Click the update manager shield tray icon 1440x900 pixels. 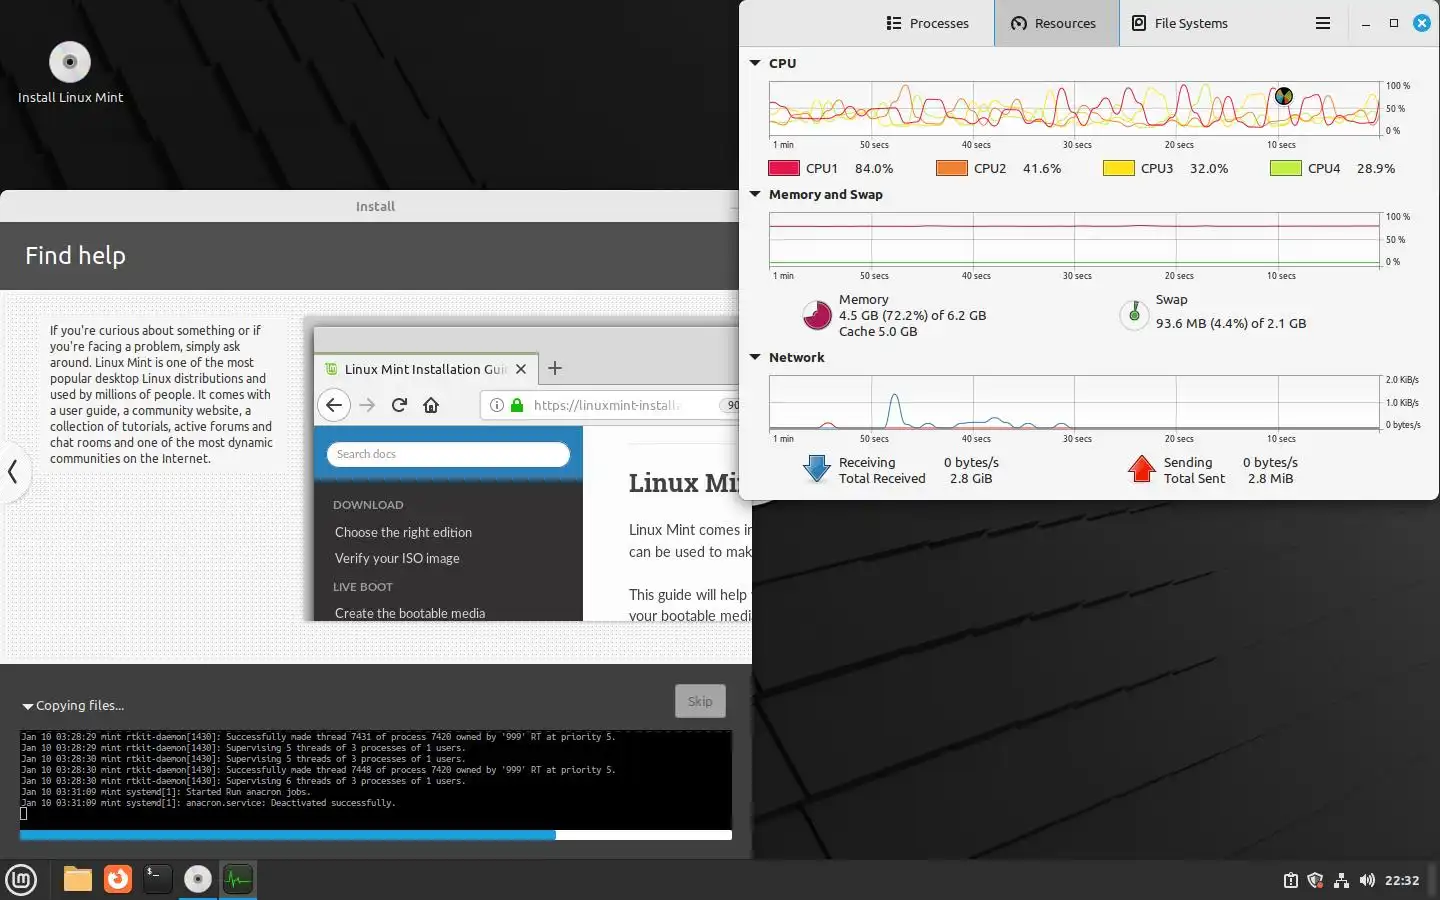coord(1316,880)
